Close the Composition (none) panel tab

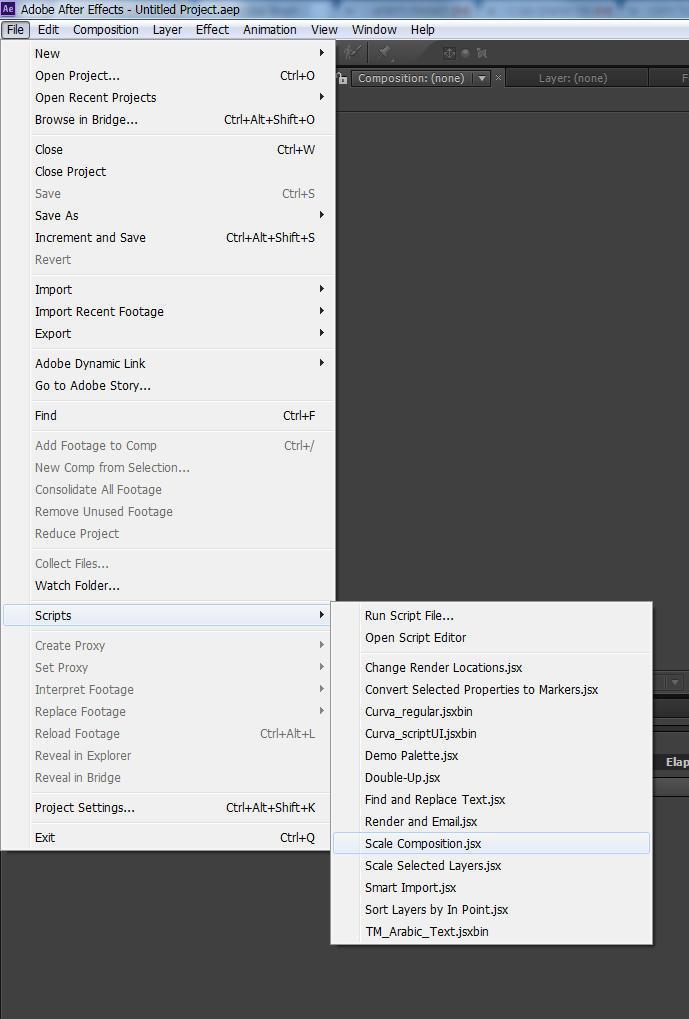pyautogui.click(x=499, y=77)
